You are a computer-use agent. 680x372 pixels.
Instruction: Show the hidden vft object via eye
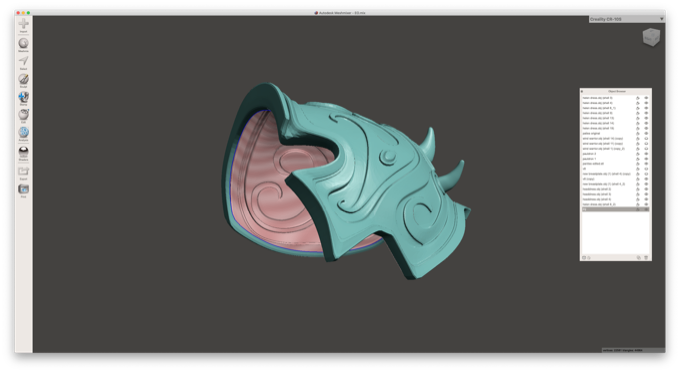click(x=646, y=169)
